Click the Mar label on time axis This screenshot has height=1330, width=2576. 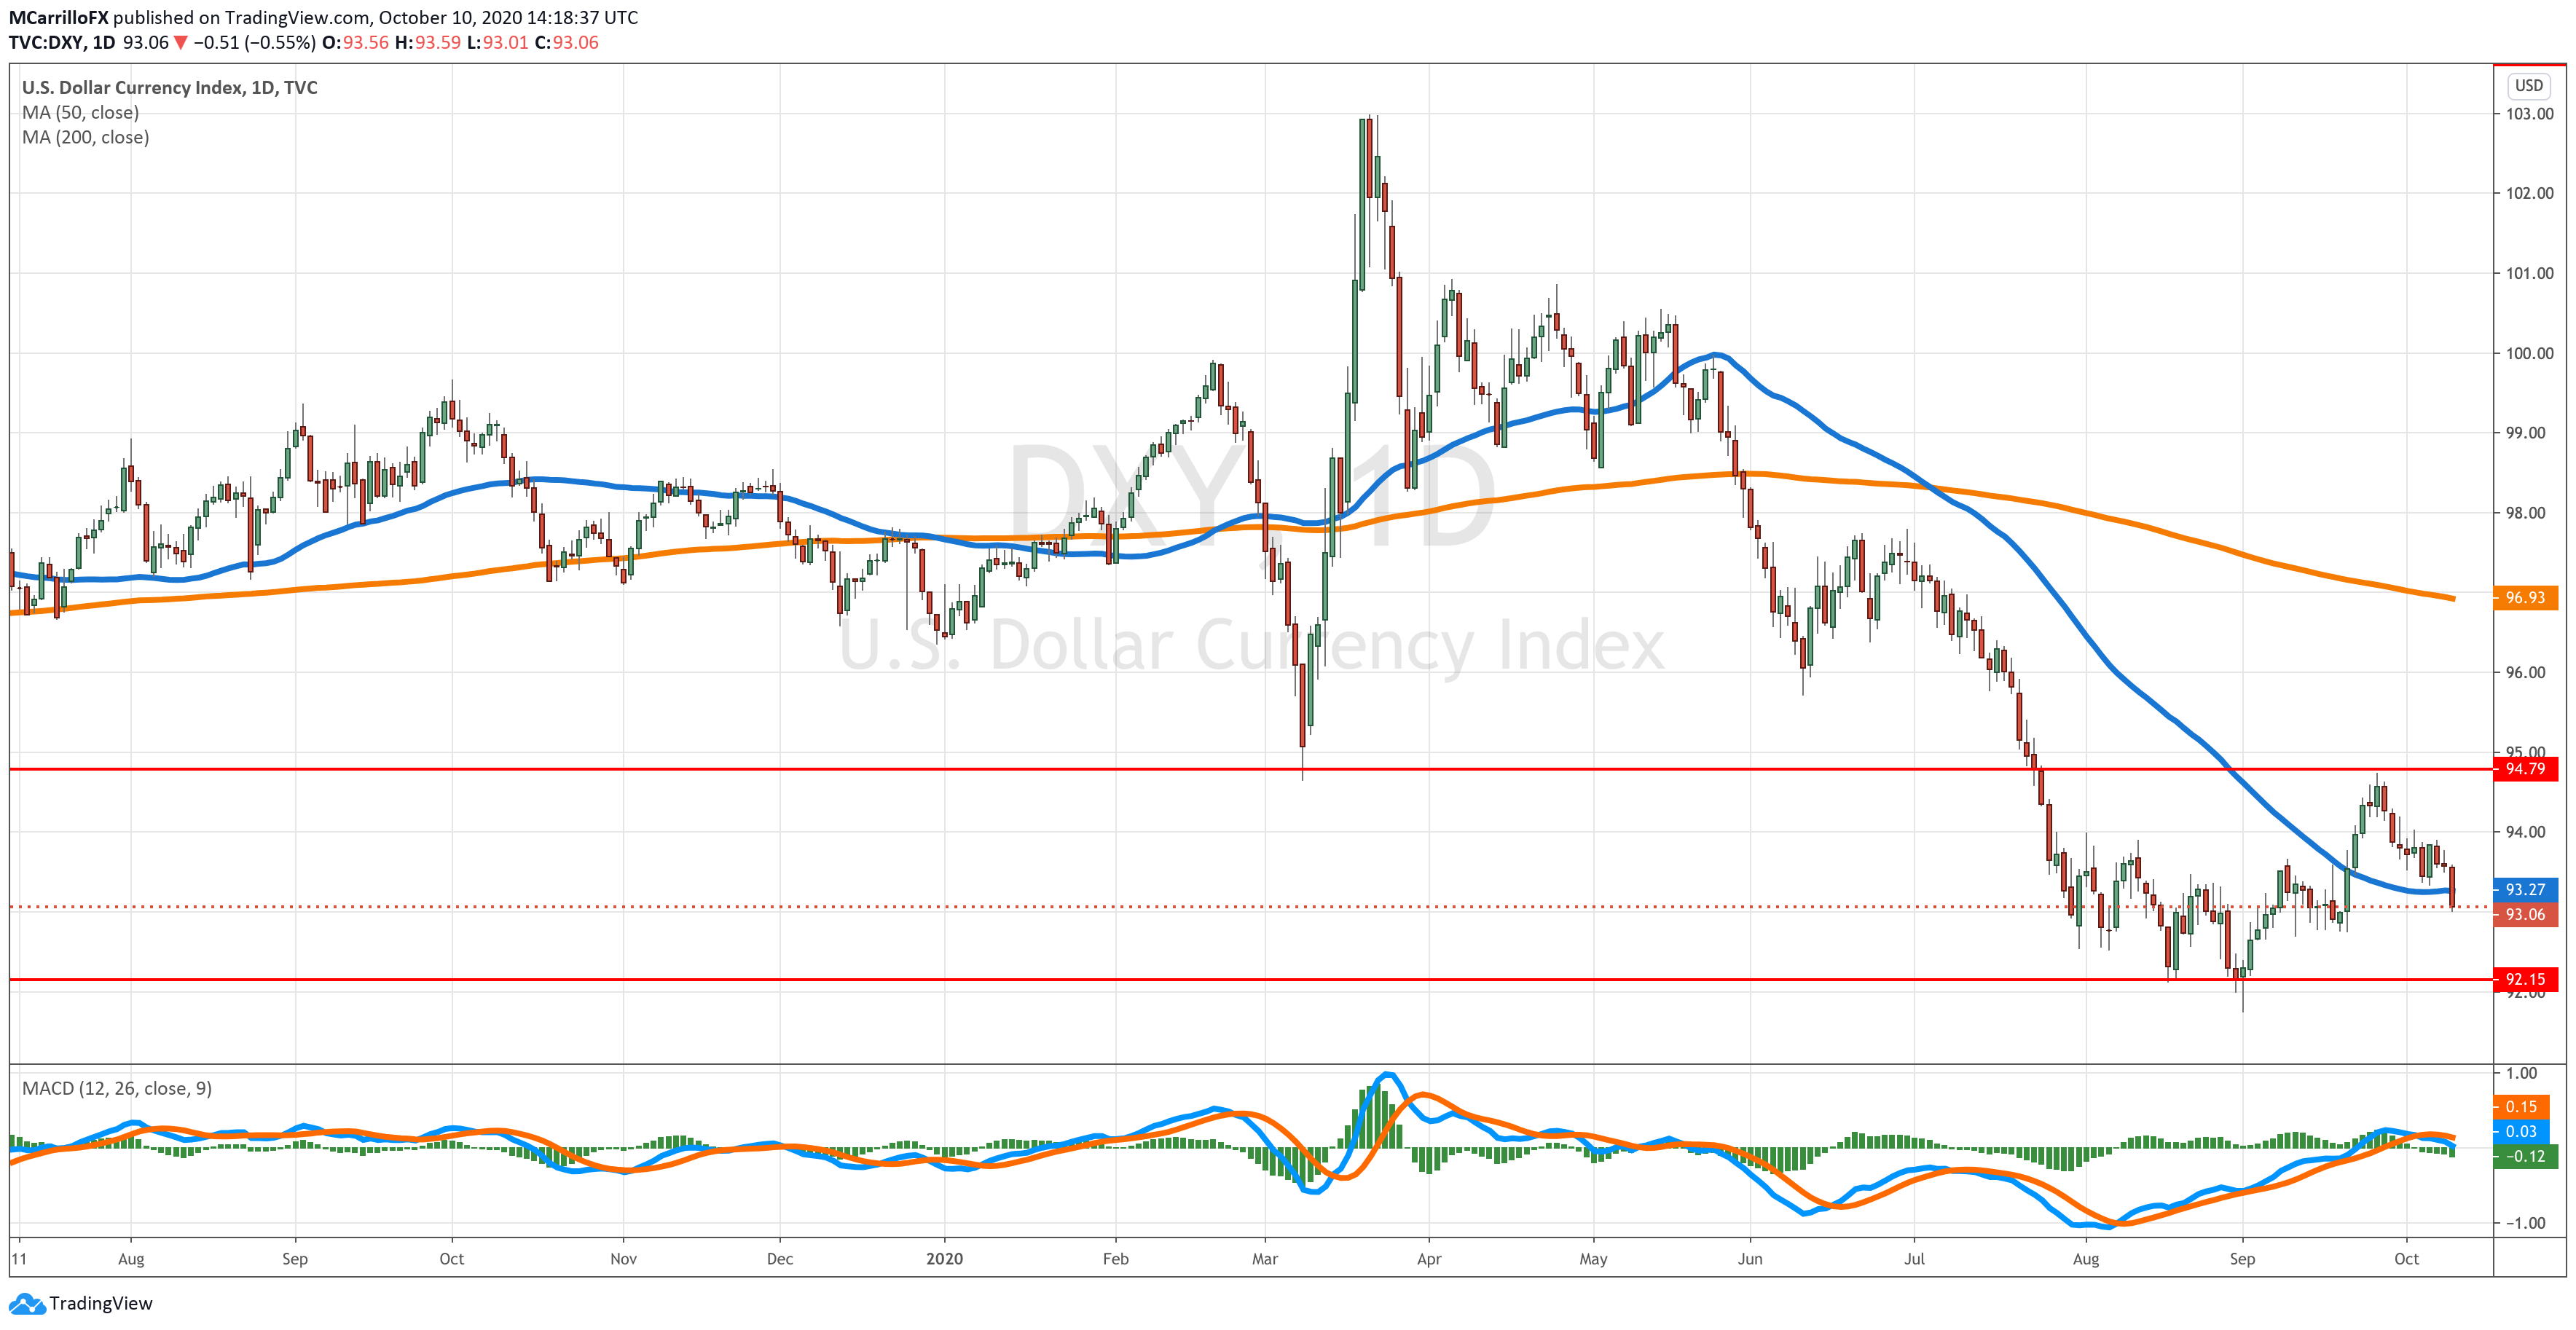[x=1265, y=1258]
